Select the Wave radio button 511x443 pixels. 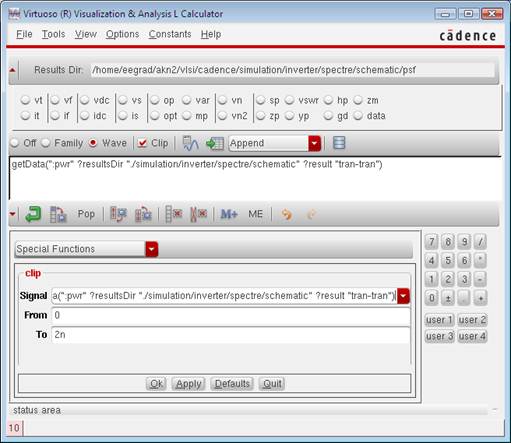tap(93, 143)
